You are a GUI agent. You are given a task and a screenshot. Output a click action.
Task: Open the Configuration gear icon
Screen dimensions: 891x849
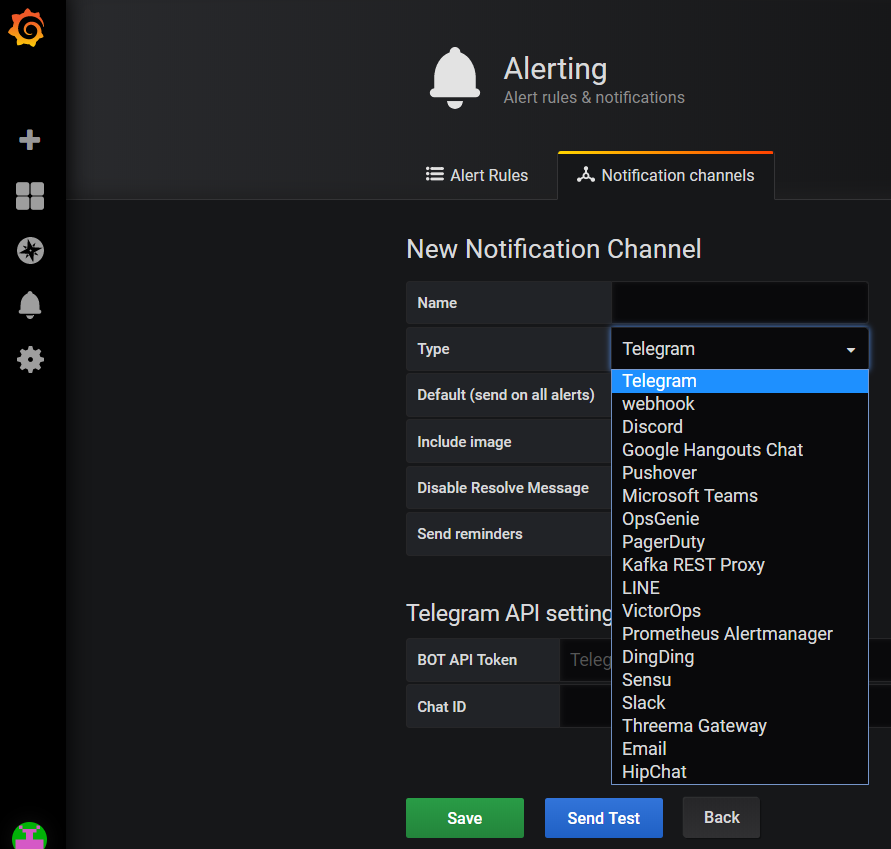click(30, 359)
